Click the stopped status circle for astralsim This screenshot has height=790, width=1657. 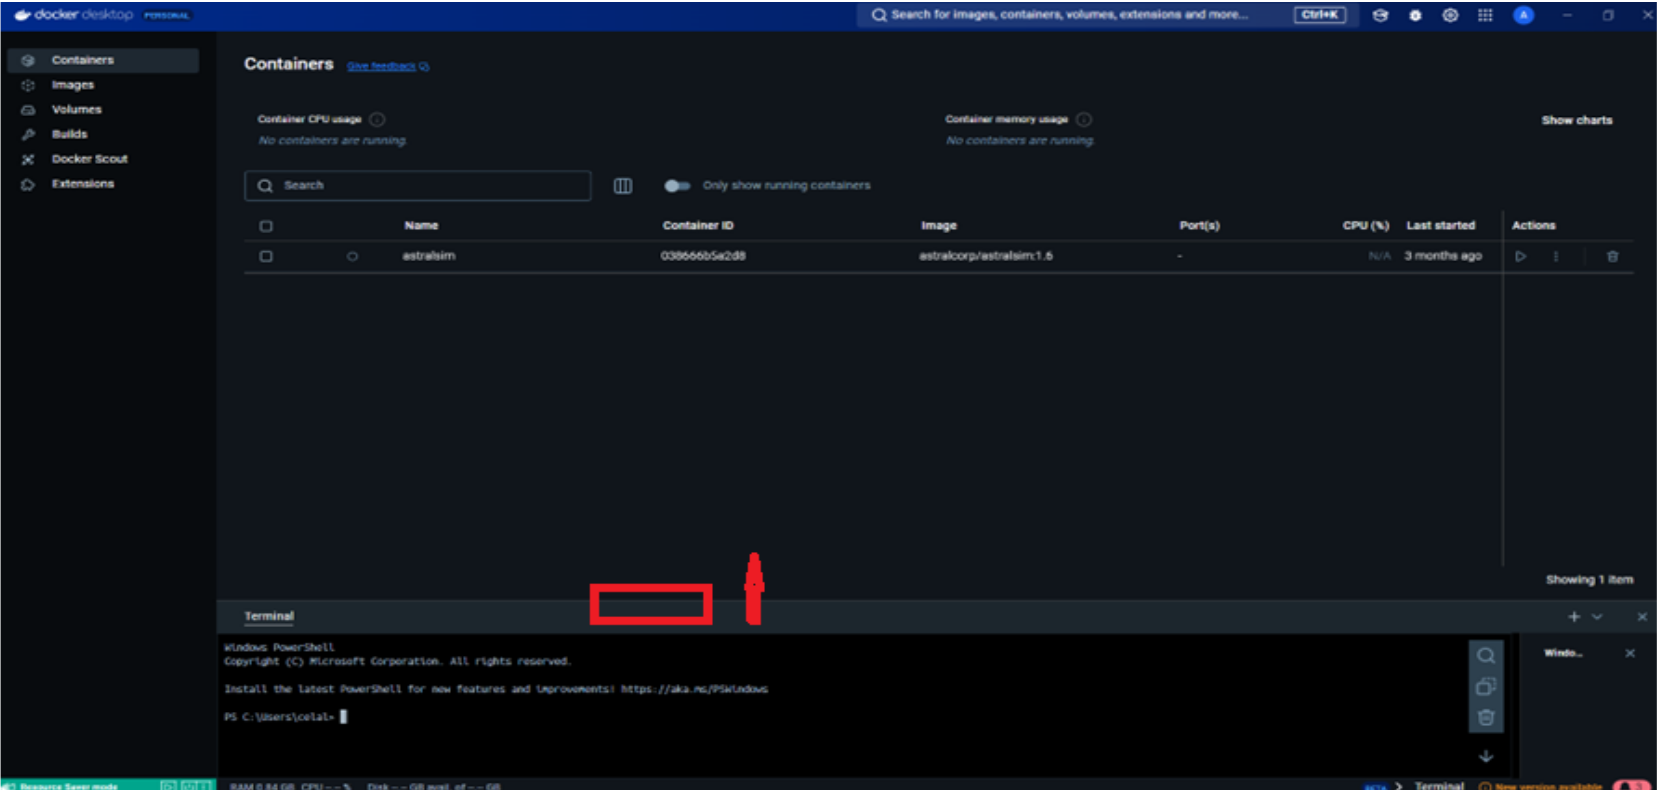pos(352,256)
